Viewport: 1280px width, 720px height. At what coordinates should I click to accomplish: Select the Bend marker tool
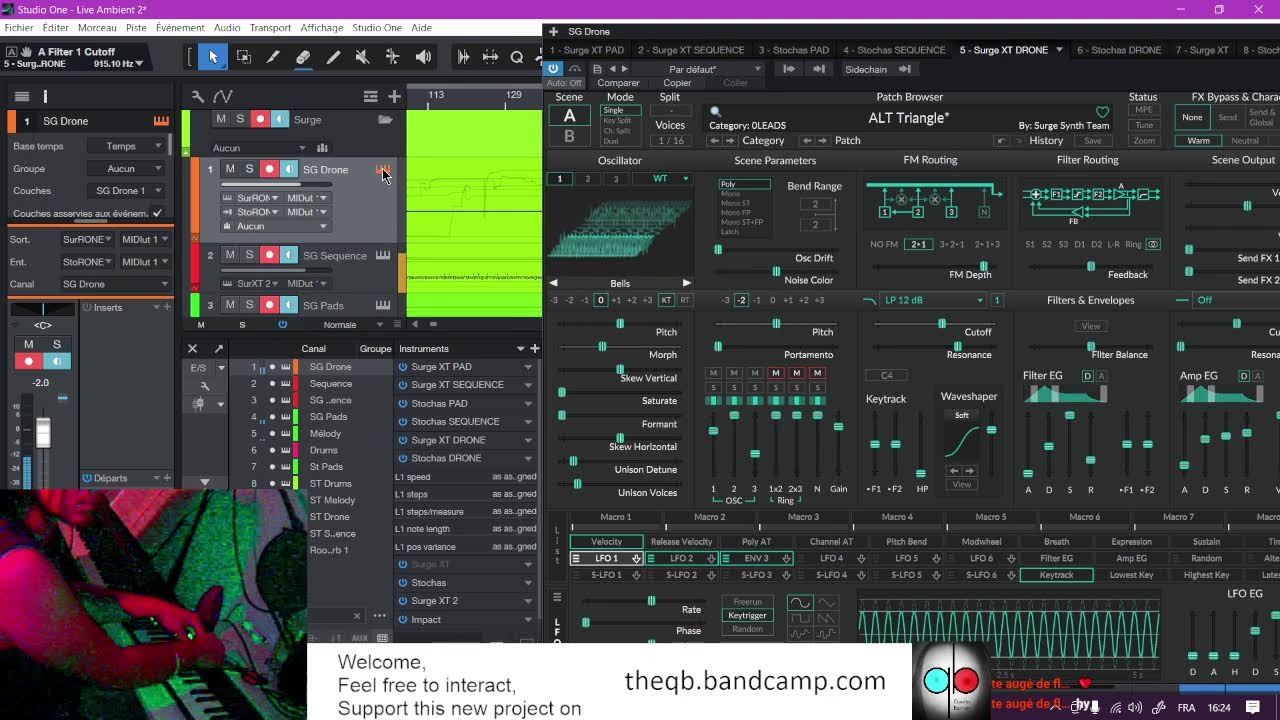(392, 57)
